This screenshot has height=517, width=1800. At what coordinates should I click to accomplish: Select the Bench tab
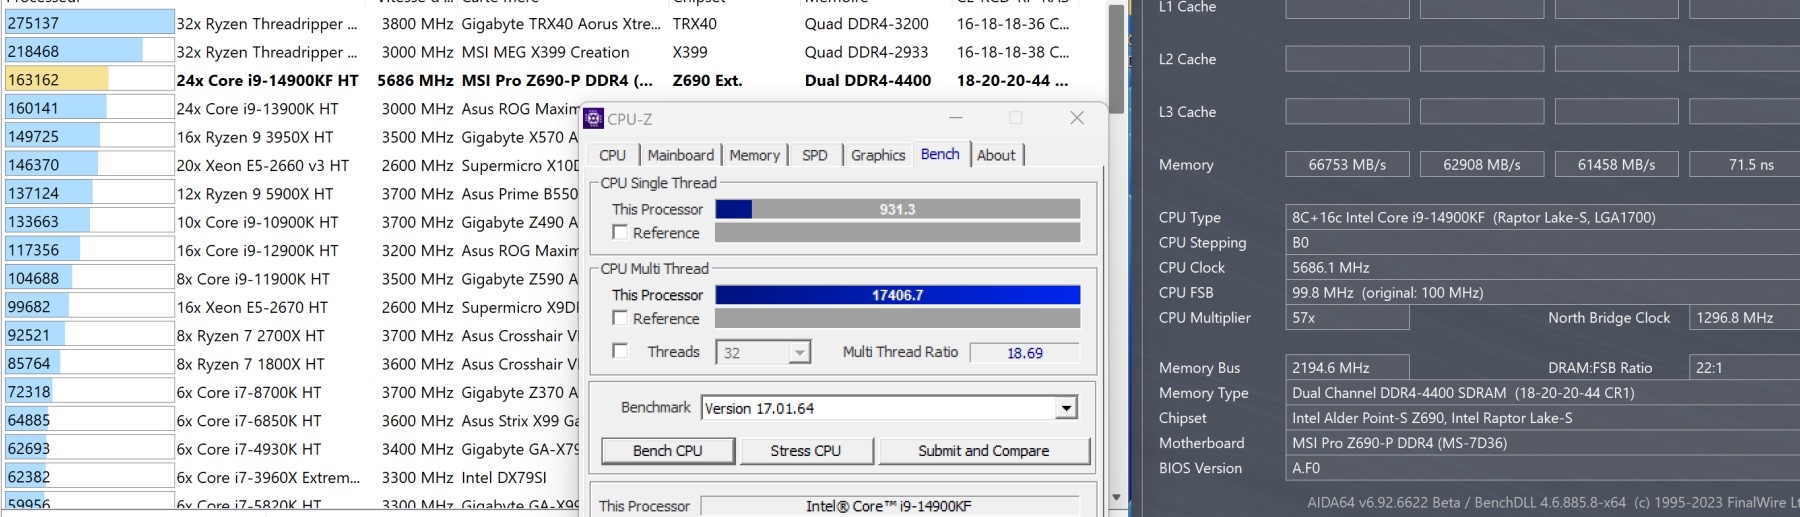click(x=940, y=154)
